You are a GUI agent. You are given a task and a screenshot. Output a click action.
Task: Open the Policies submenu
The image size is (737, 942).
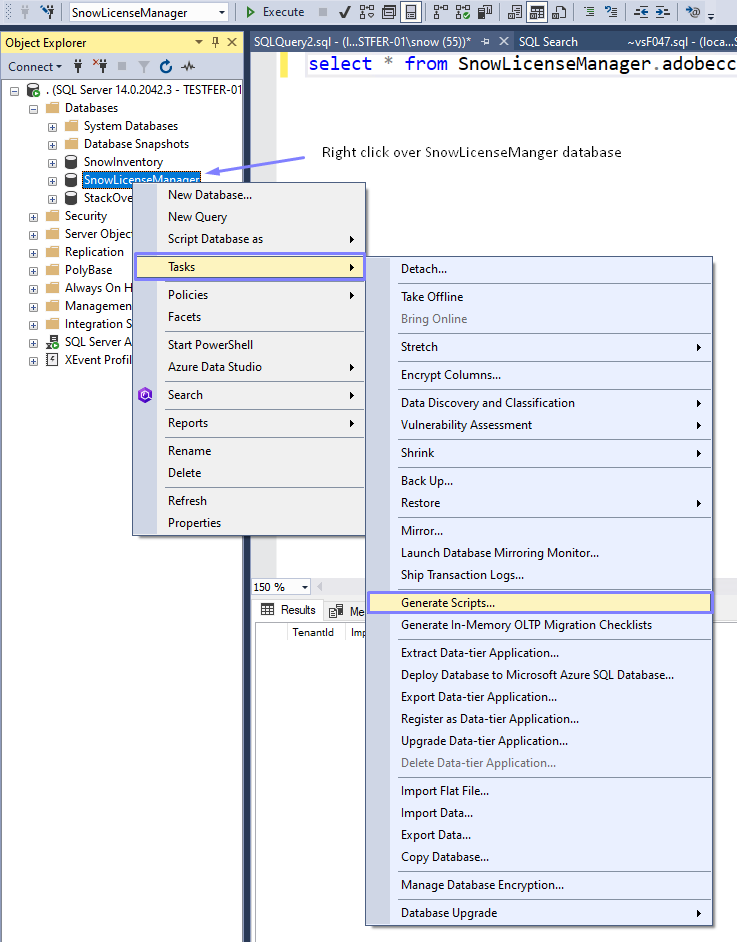(250, 295)
